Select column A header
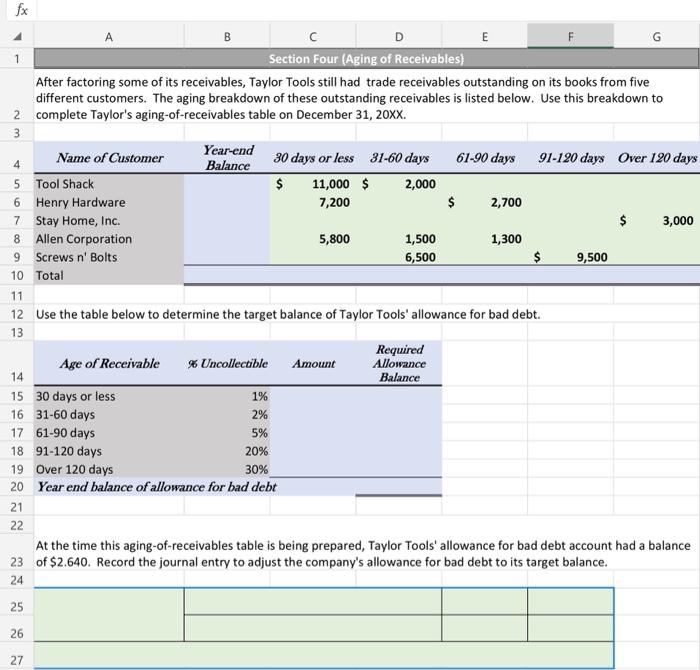The height and width of the screenshot is (670, 700). click(x=109, y=37)
